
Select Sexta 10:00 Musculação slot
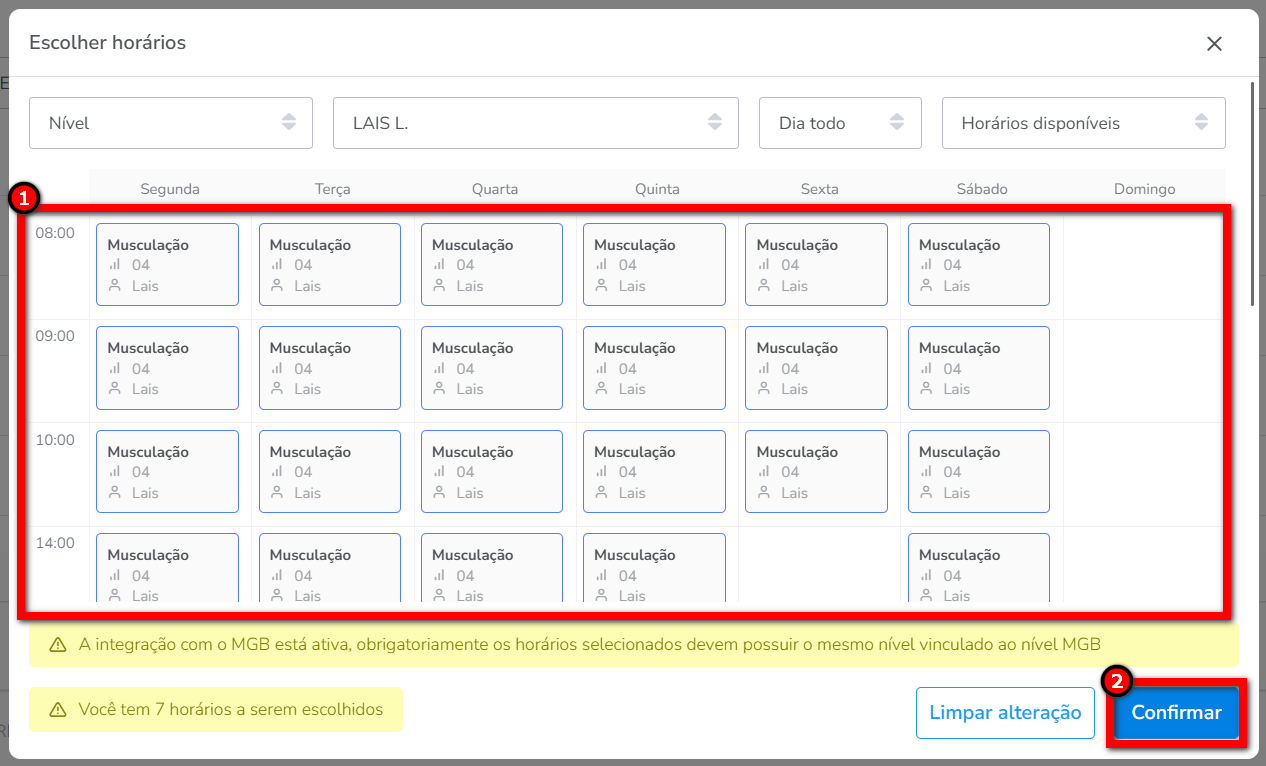[x=816, y=471]
